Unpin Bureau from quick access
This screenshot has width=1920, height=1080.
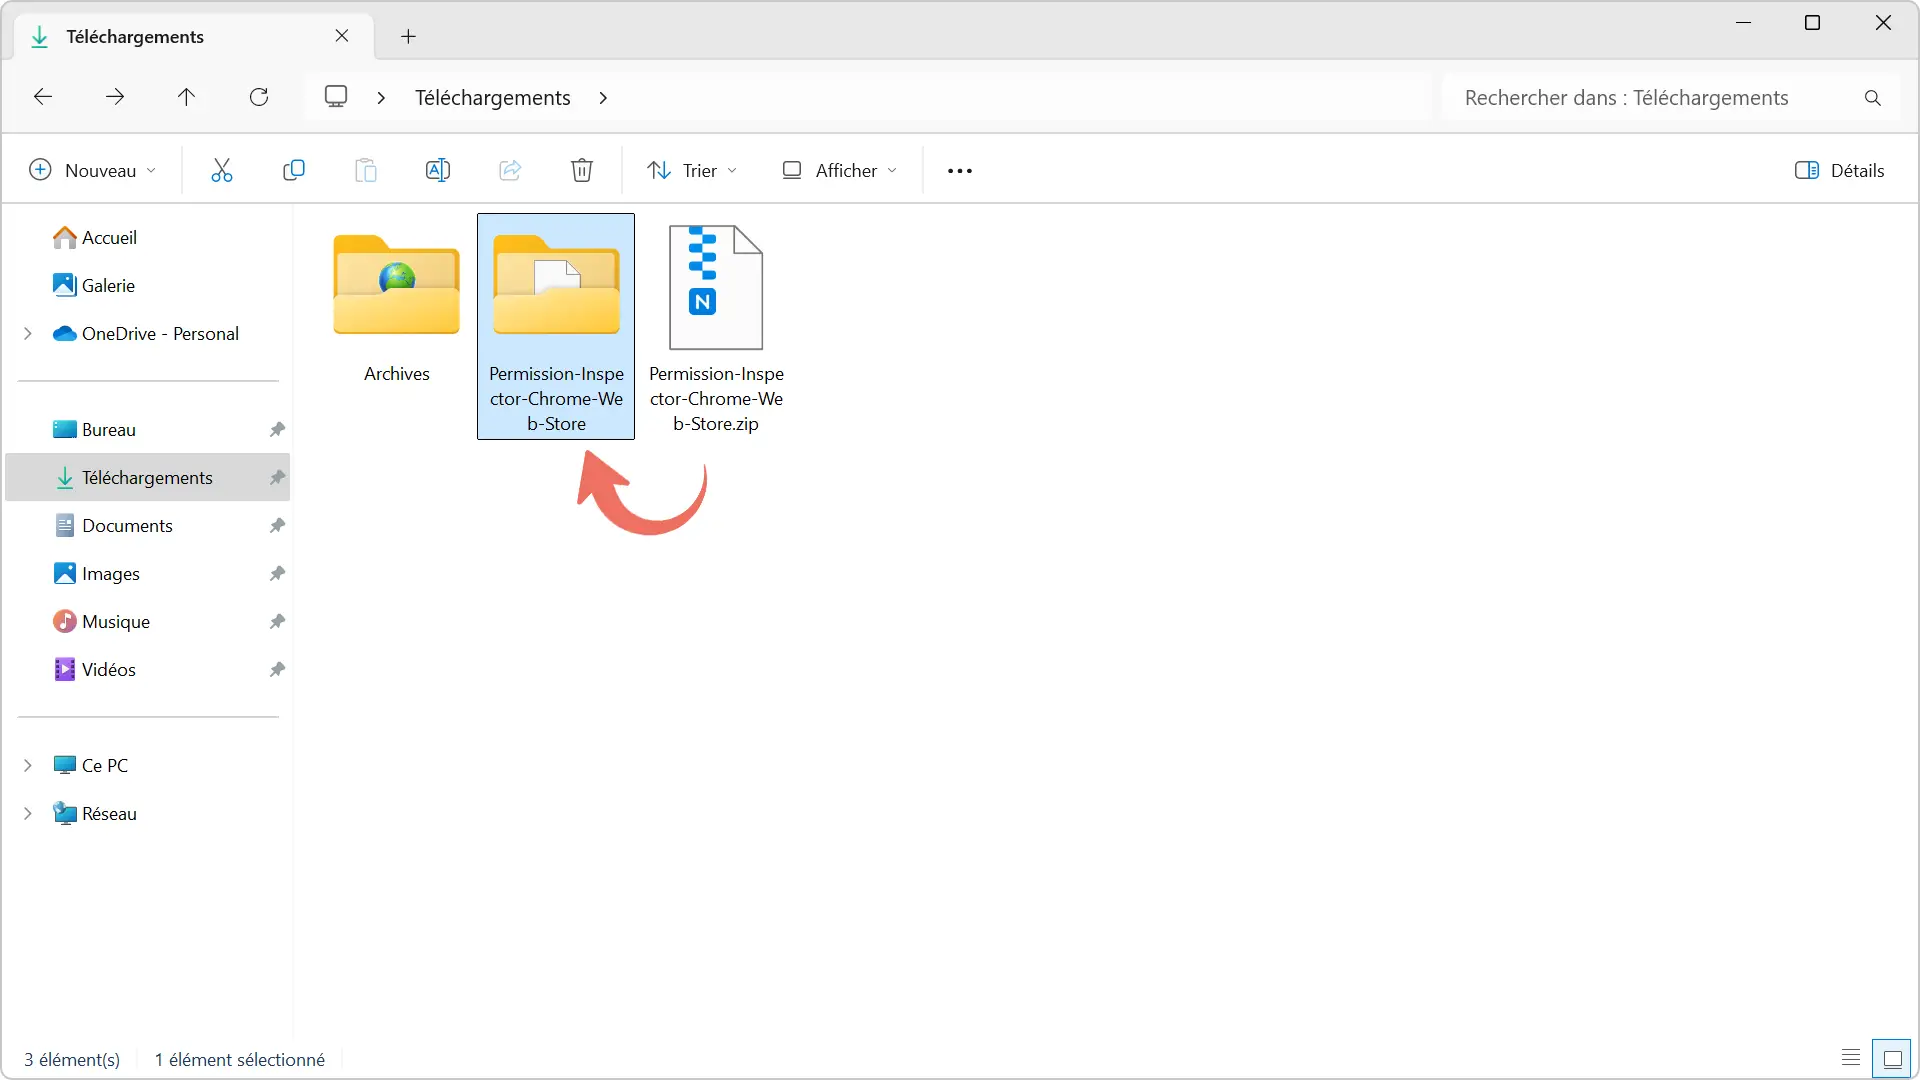[x=277, y=429]
